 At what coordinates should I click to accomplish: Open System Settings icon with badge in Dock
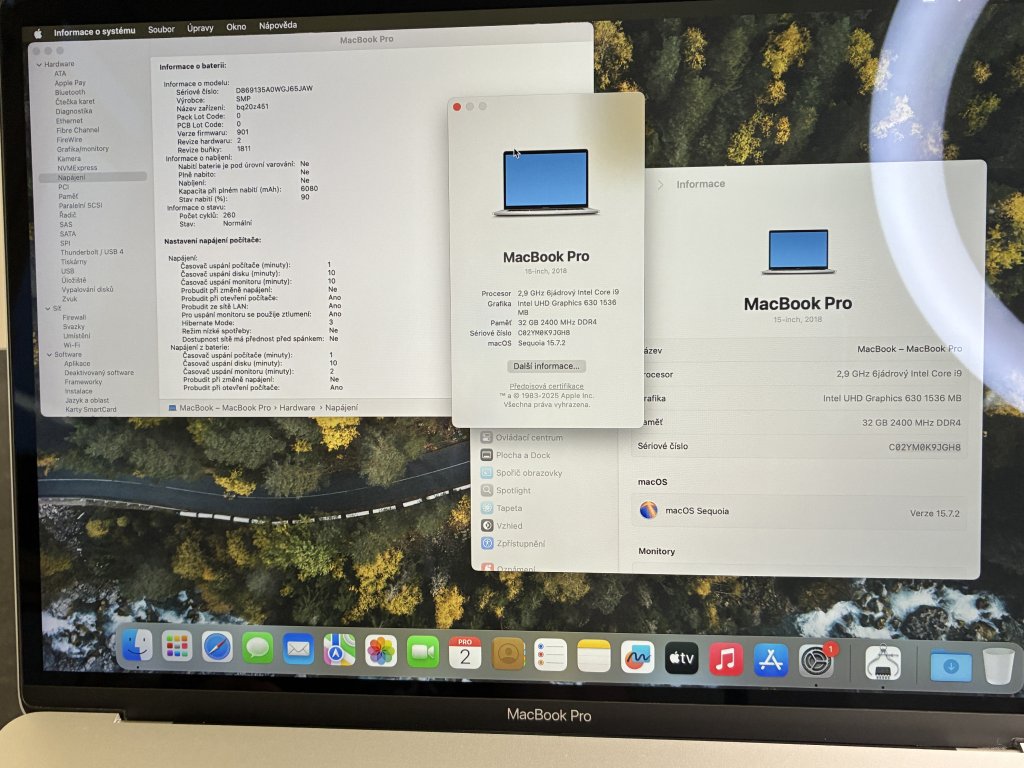(816, 662)
